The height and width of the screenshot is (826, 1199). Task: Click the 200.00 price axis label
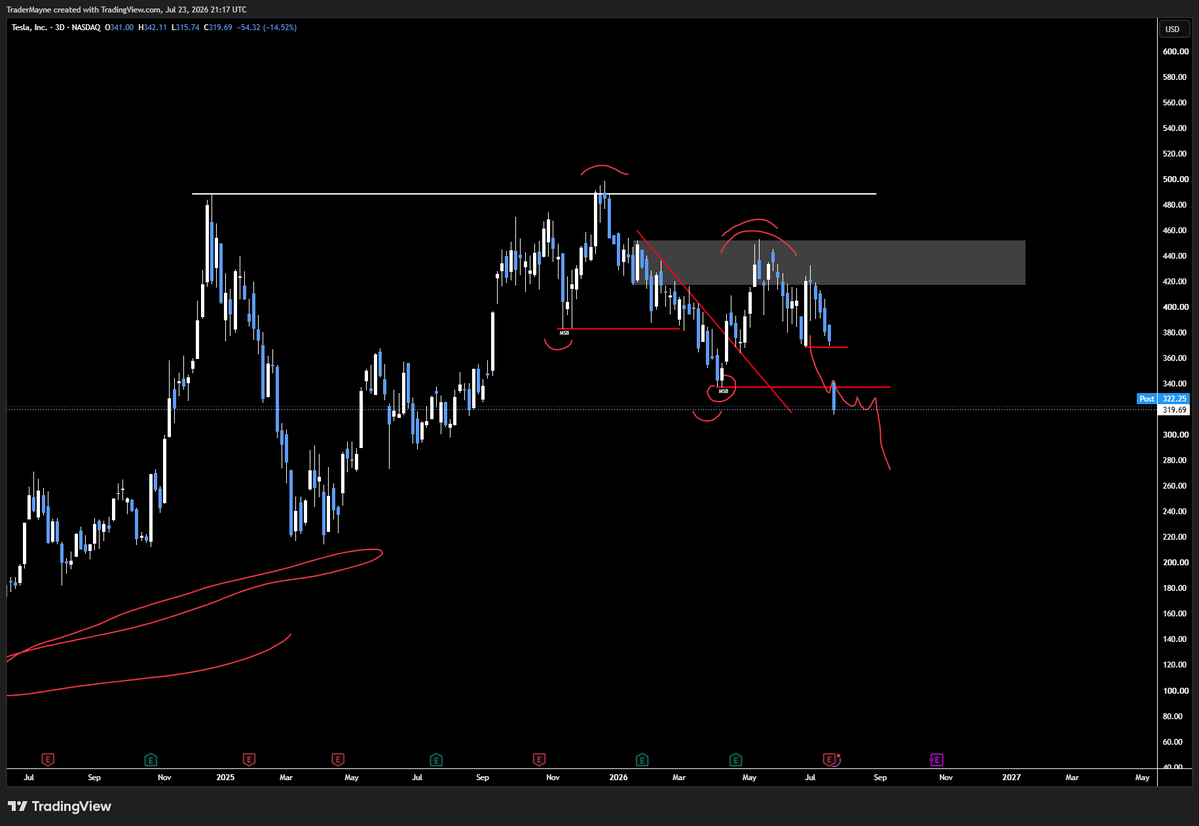point(1175,562)
